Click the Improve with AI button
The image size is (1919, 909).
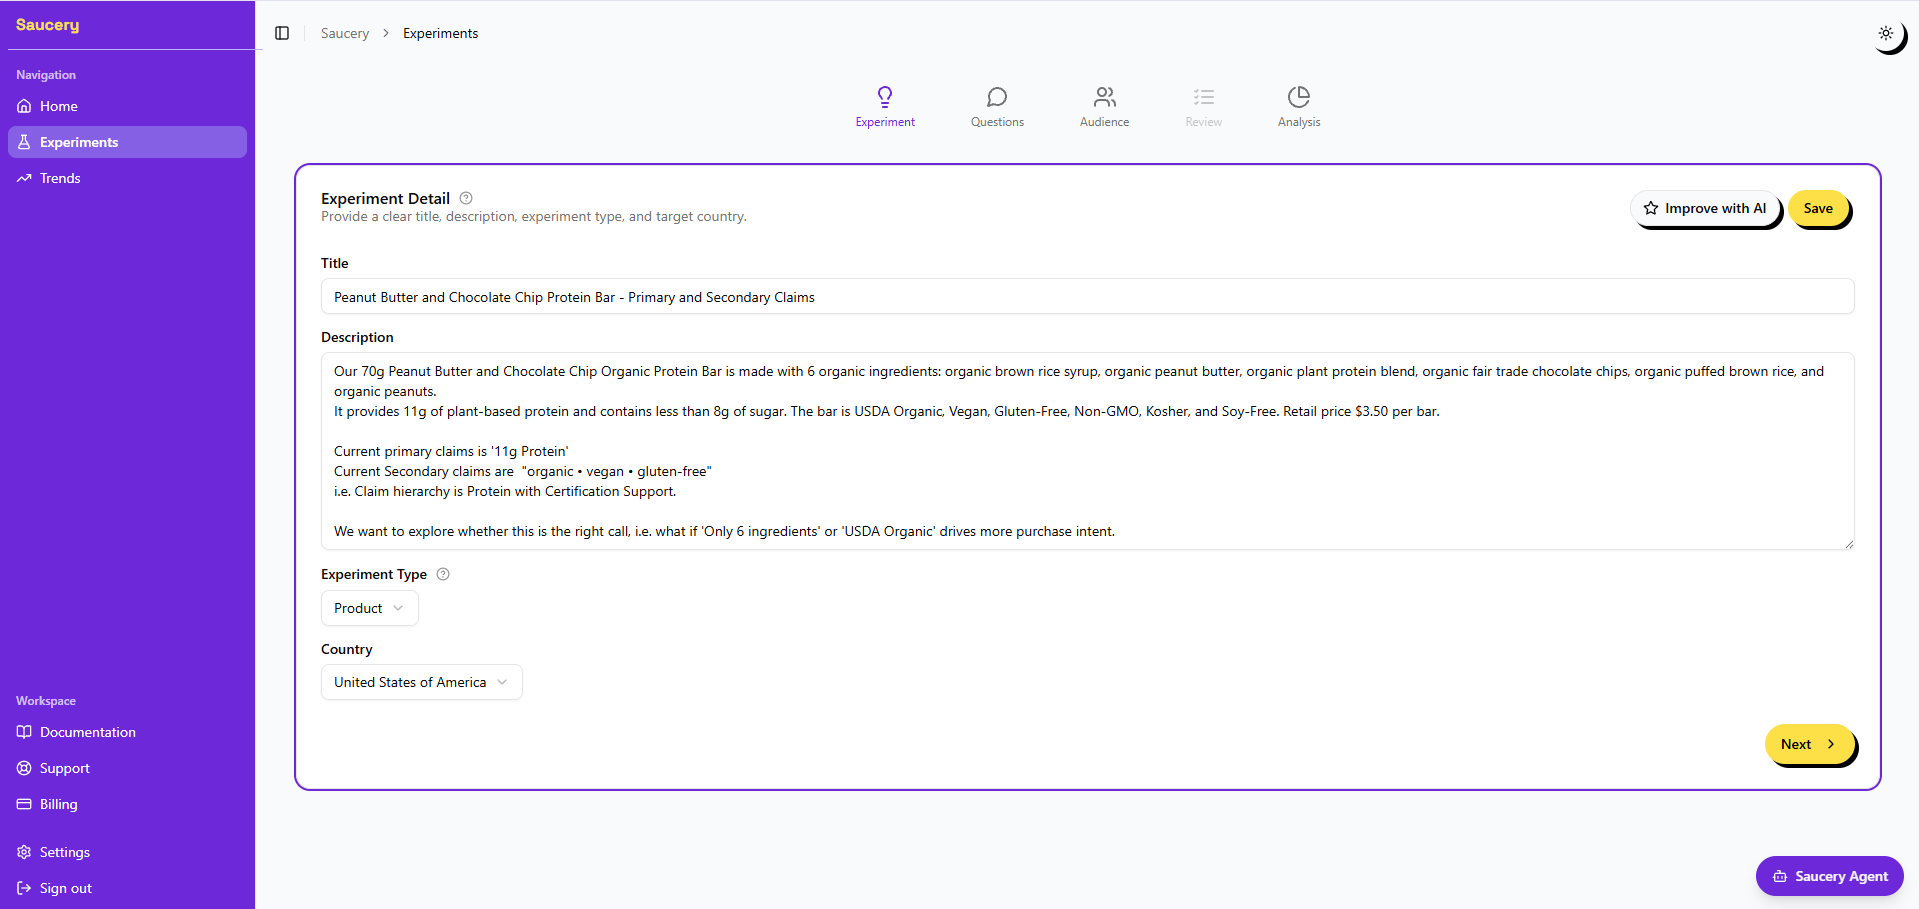[1705, 208]
